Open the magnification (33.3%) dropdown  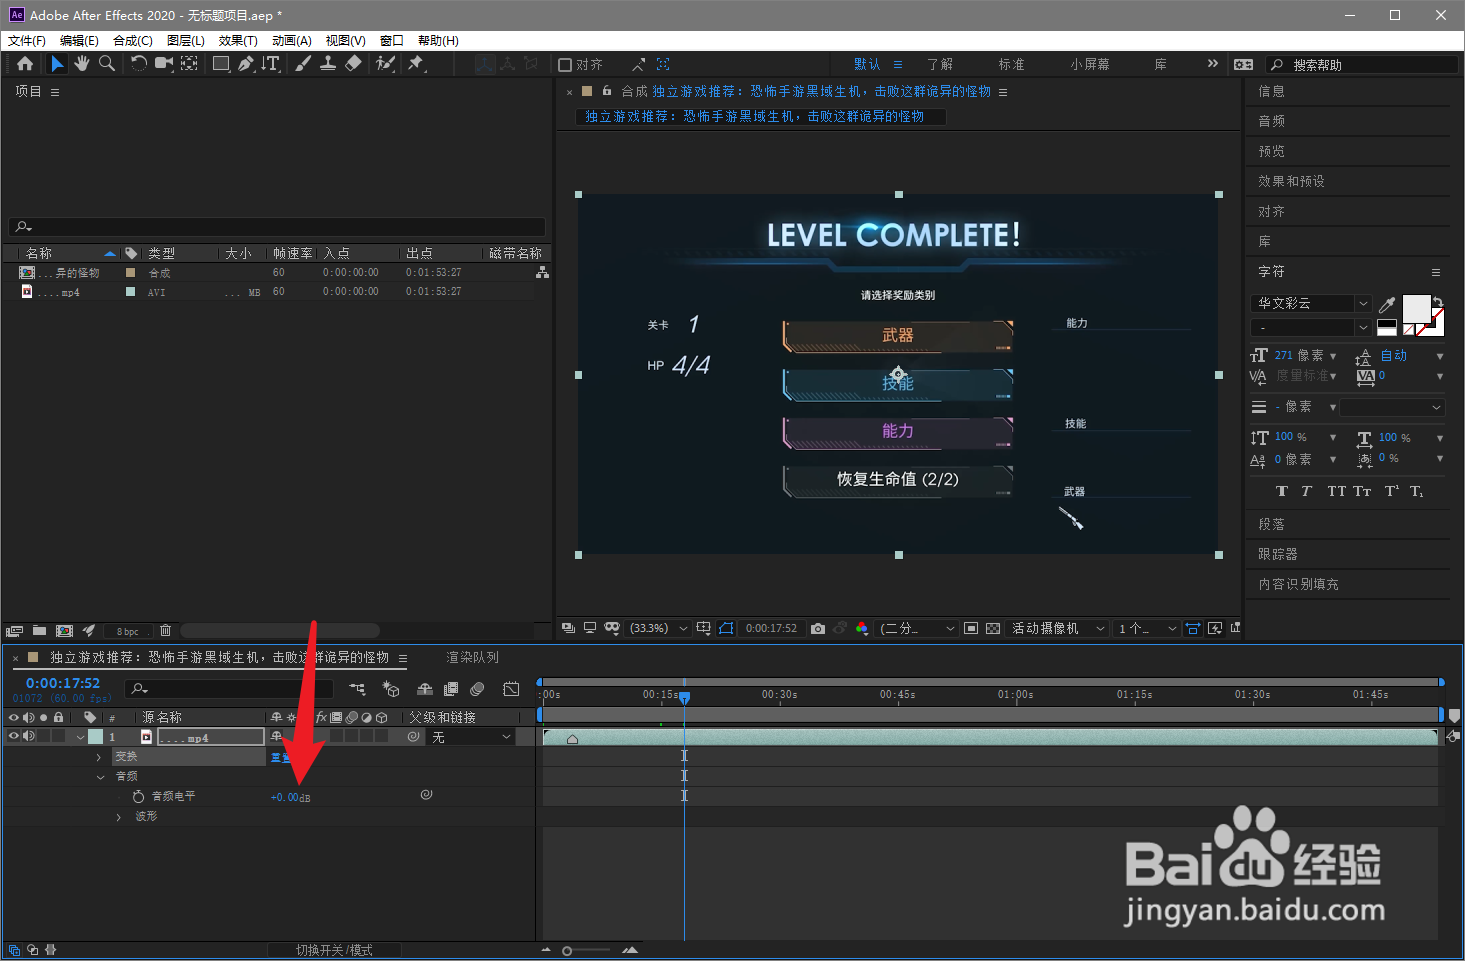click(x=658, y=628)
